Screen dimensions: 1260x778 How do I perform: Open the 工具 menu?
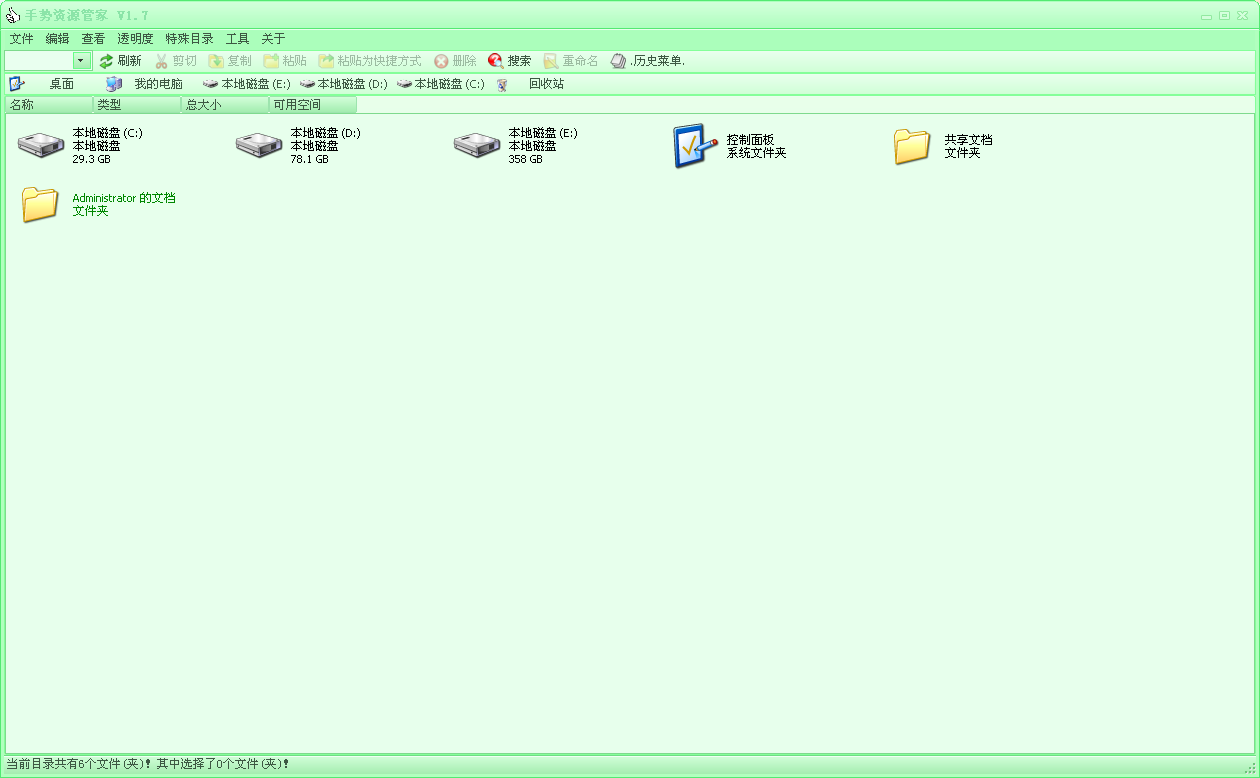pos(237,39)
